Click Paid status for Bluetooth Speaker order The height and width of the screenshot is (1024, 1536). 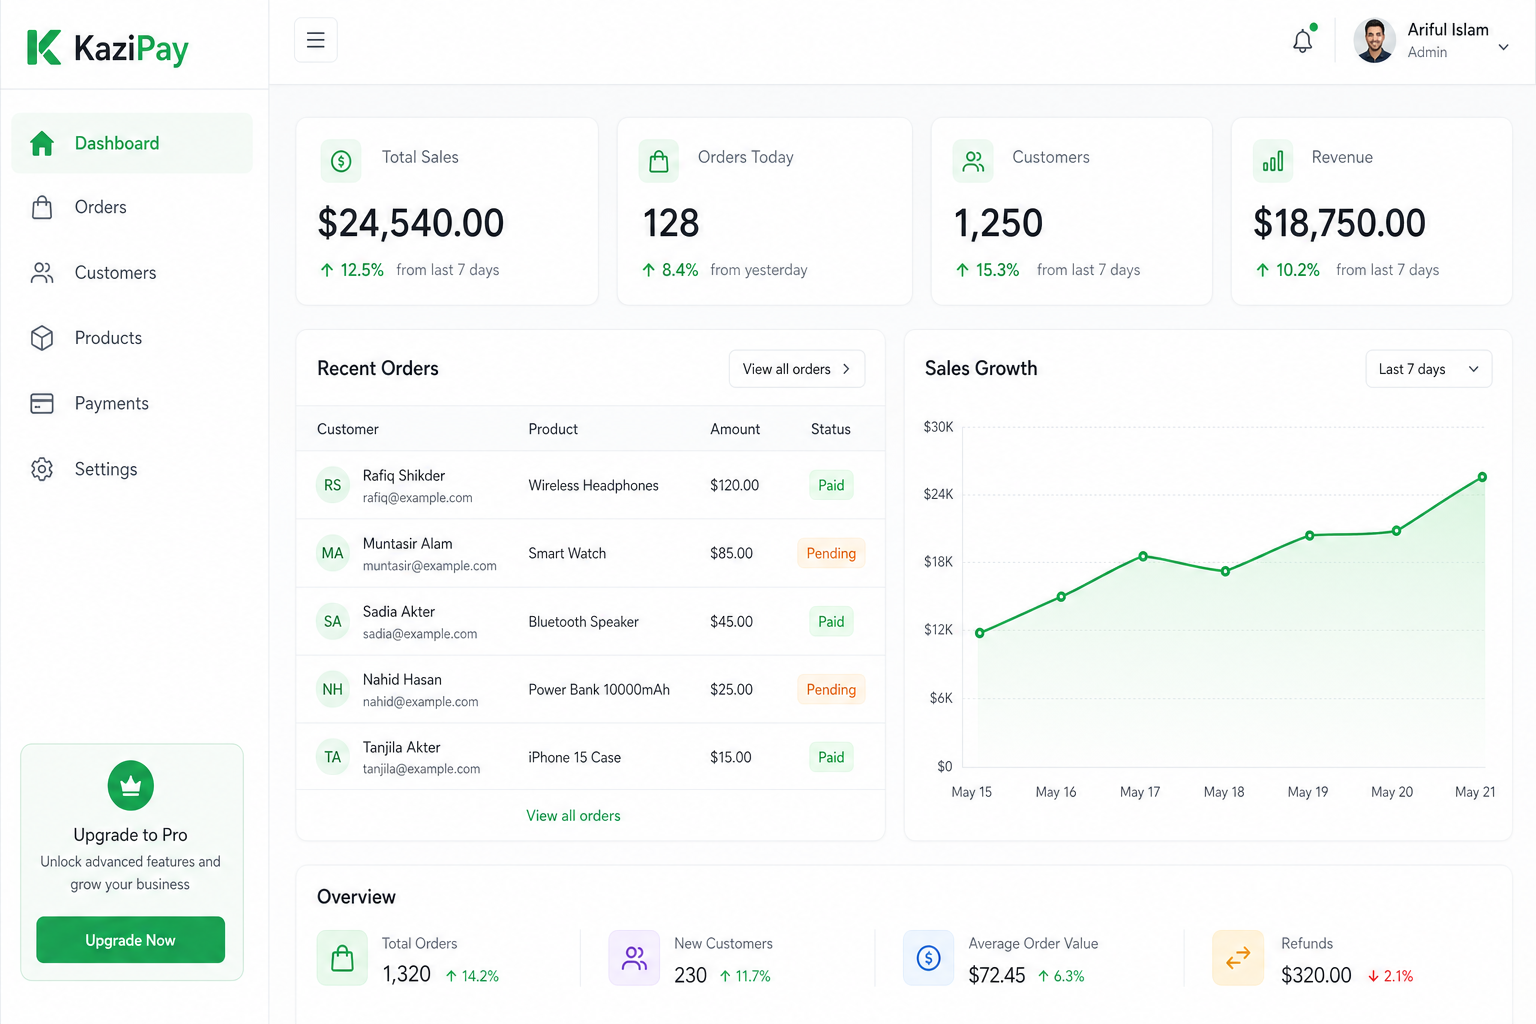(831, 621)
